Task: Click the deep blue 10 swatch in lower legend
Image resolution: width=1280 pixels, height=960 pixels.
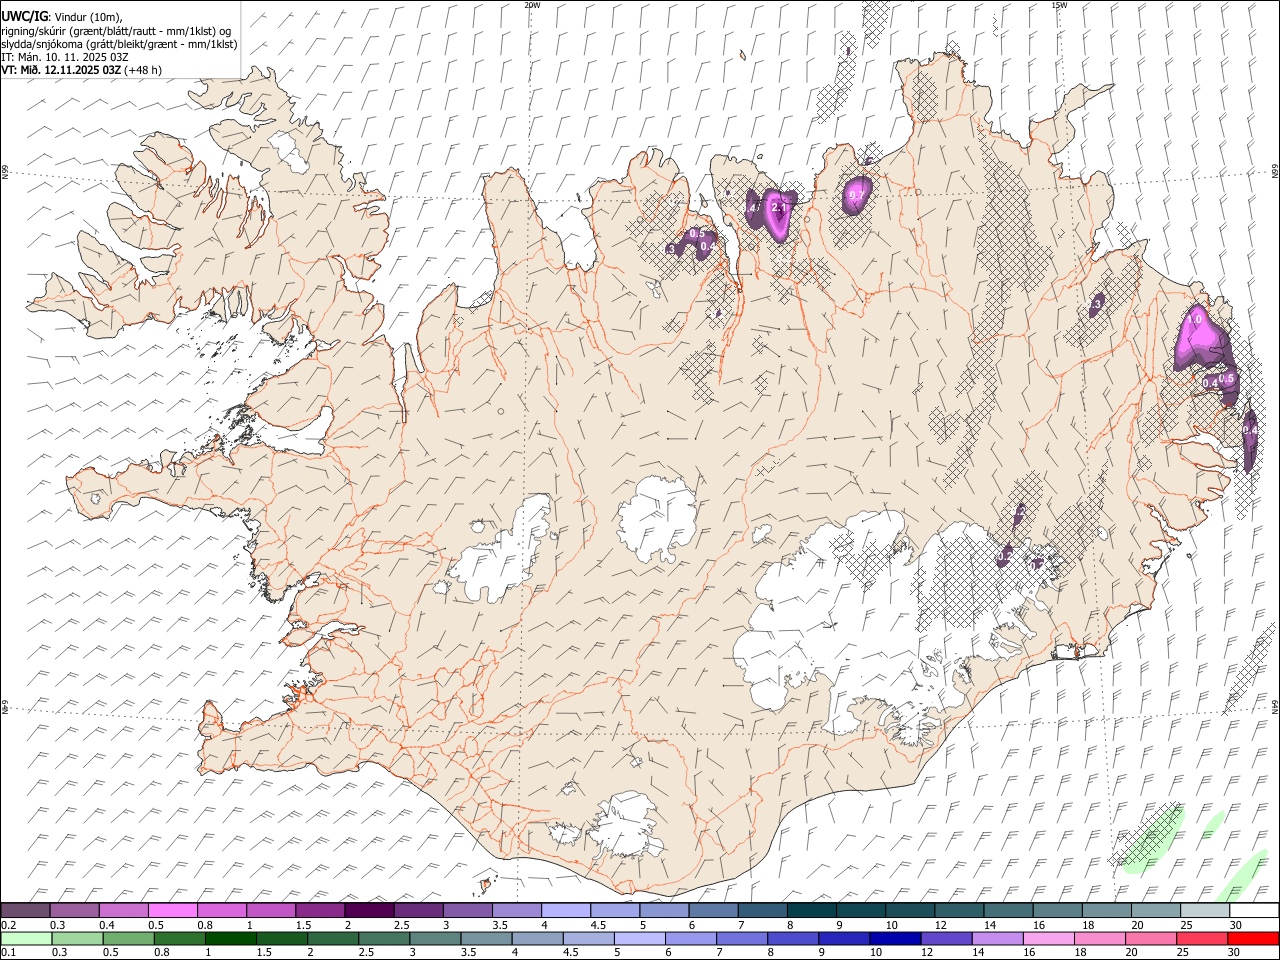Action: pos(895,938)
